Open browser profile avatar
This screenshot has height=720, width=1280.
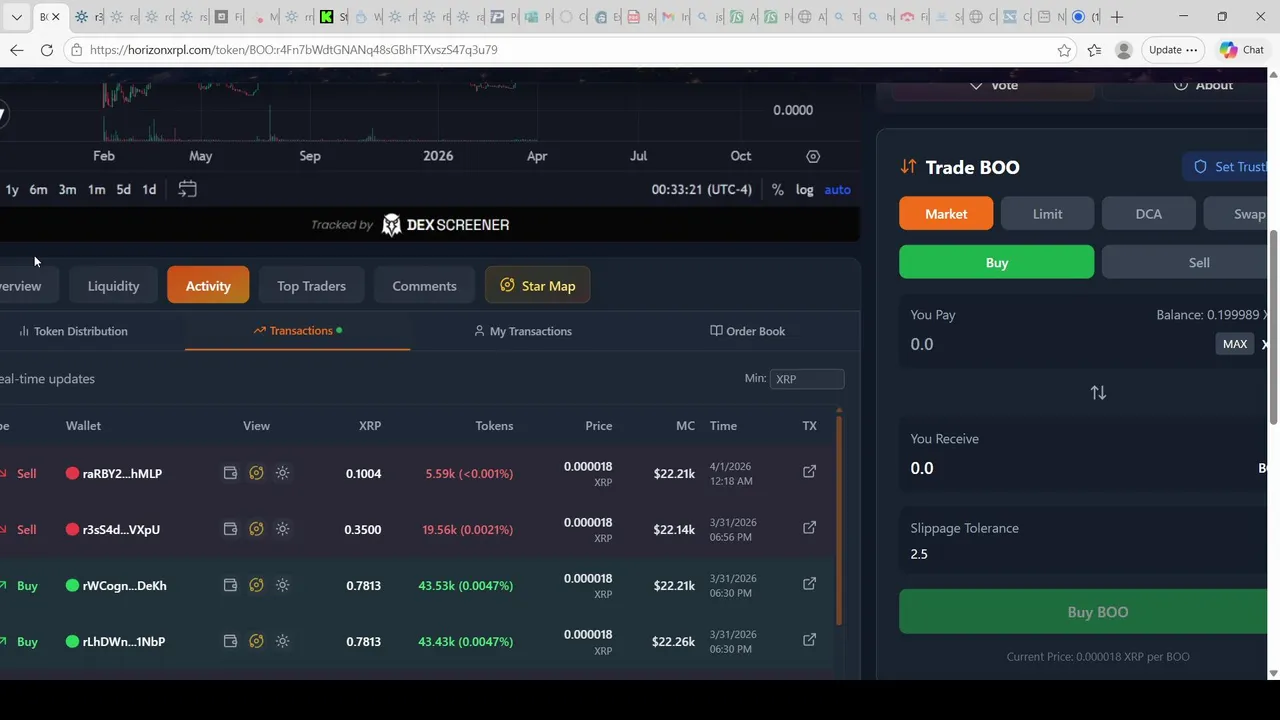click(1124, 50)
